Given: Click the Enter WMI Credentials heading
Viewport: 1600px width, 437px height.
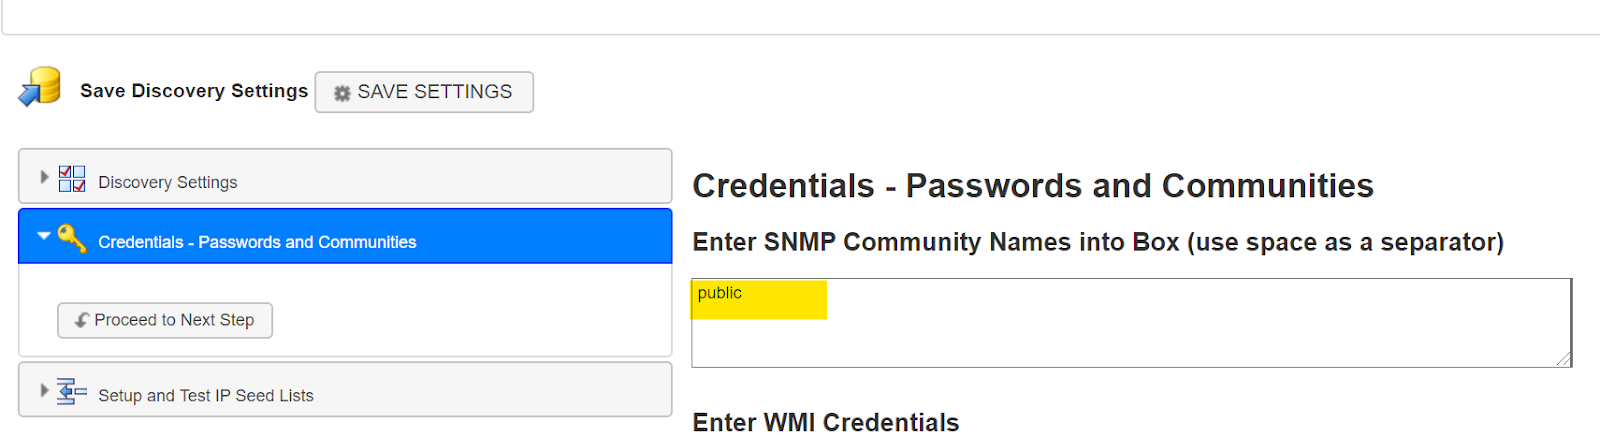Looking at the screenshot, I should click(x=826, y=423).
